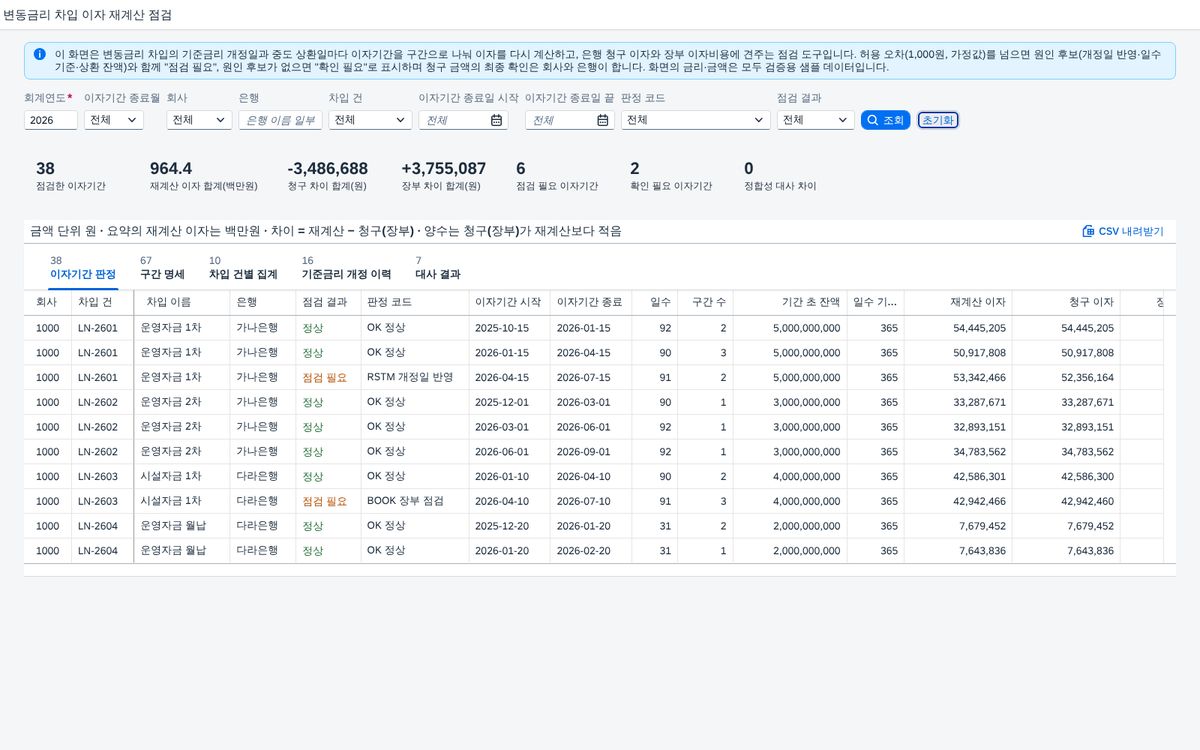
Task: Open the 대사 결과 tab
Action: 438,267
